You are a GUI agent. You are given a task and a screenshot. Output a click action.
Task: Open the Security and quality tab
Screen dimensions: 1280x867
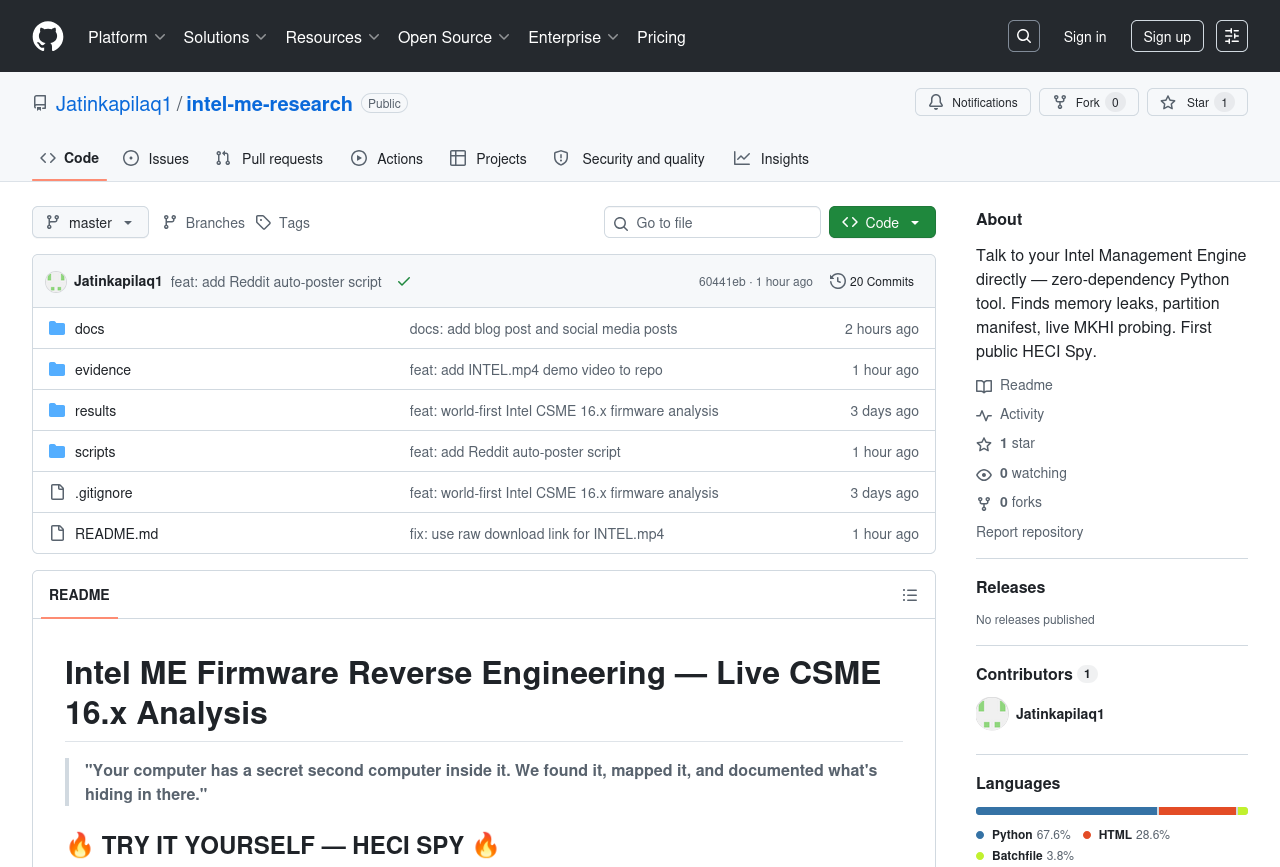tap(629, 158)
